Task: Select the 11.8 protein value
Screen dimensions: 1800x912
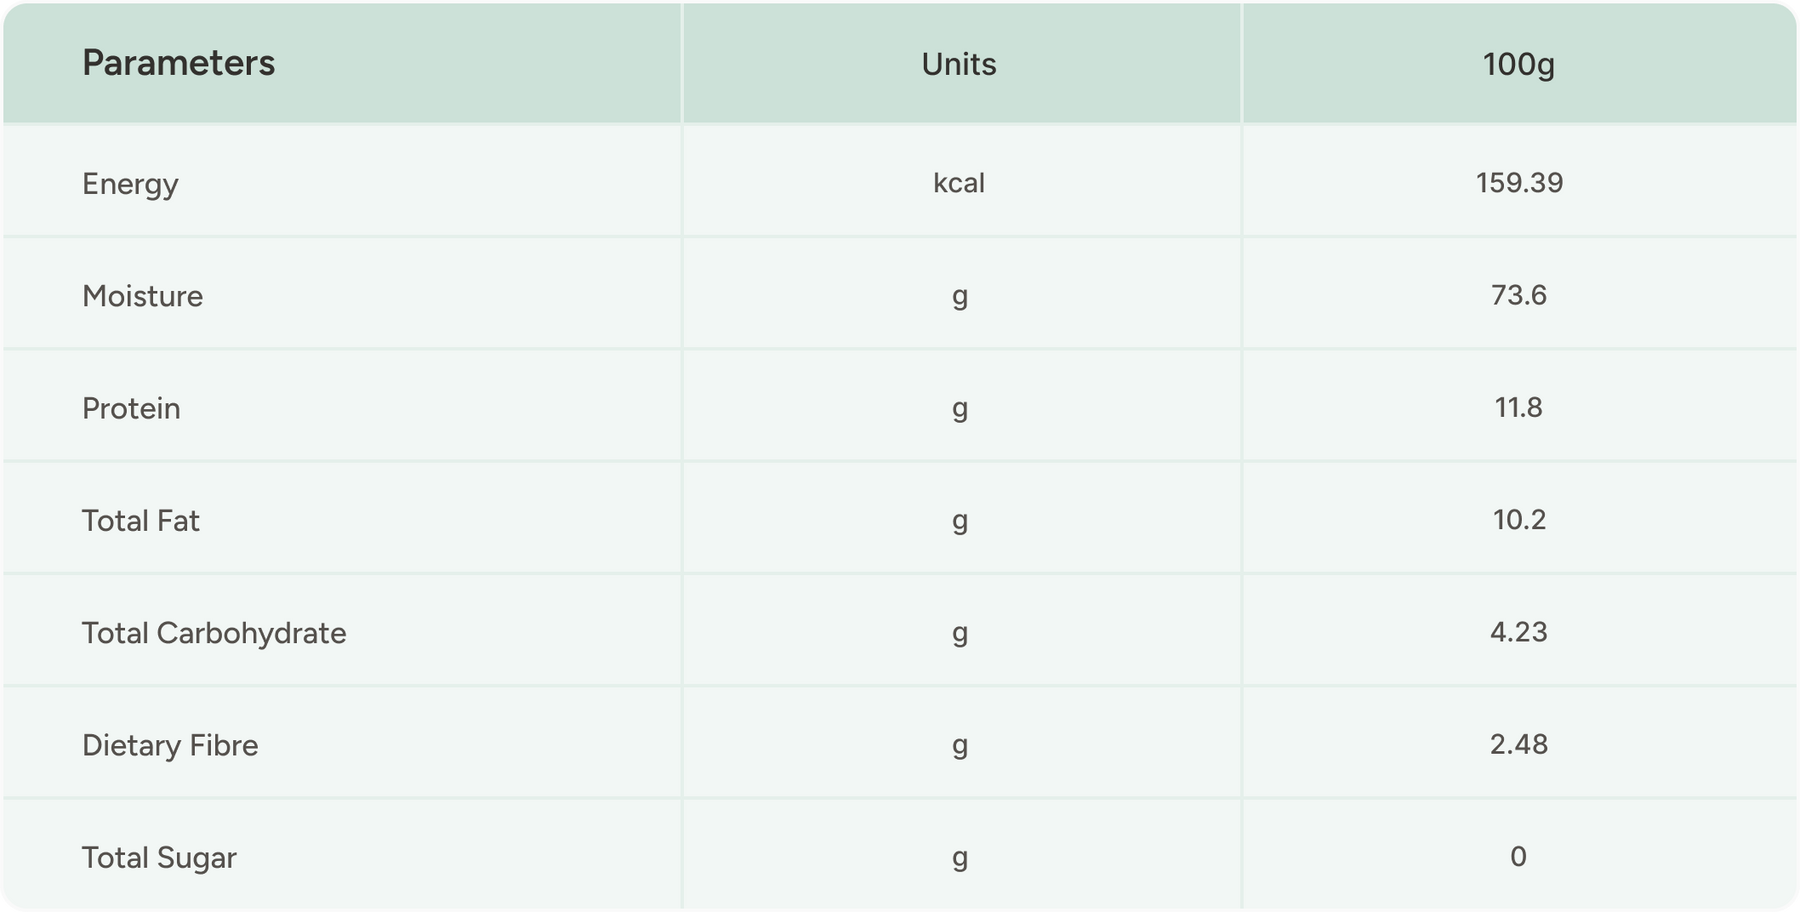Action: pyautogui.click(x=1518, y=407)
